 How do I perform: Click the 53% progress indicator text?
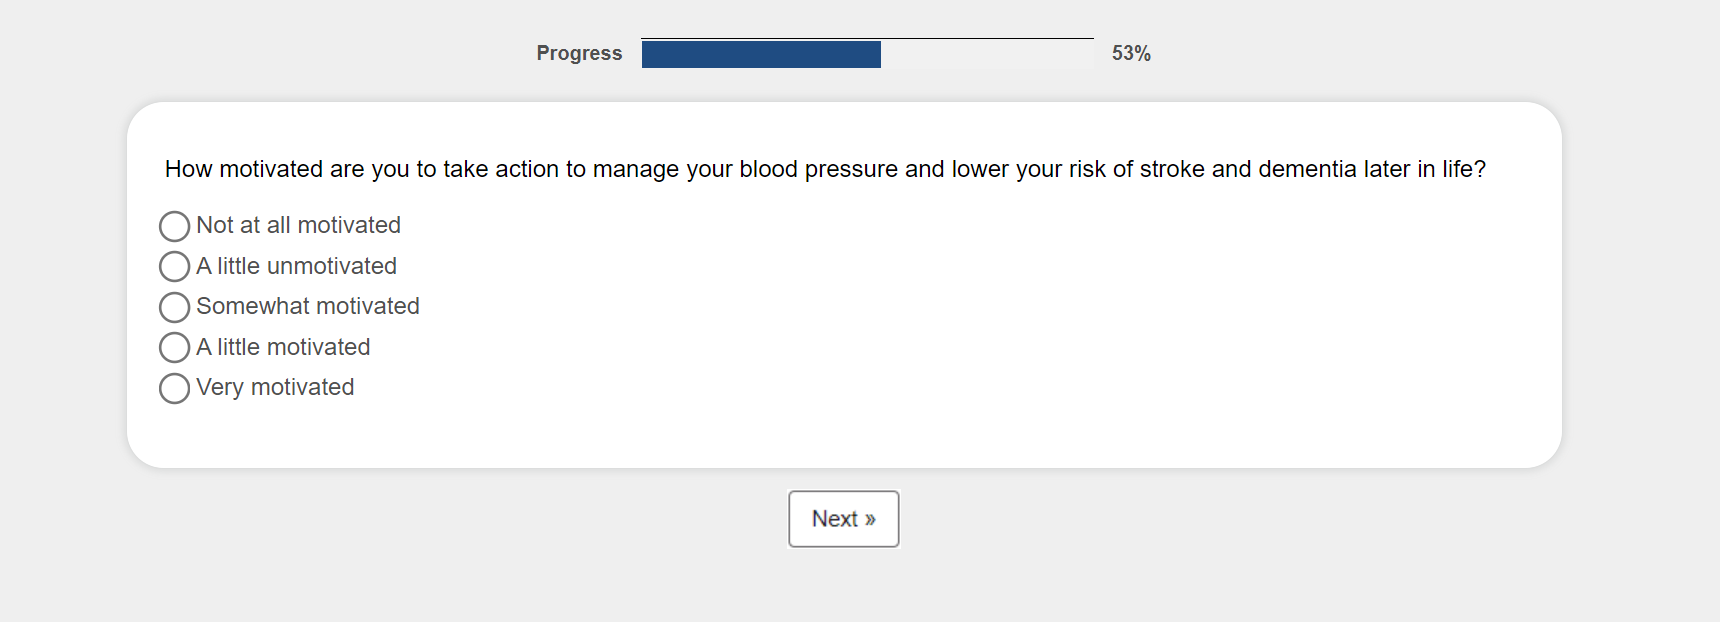pyautogui.click(x=1131, y=53)
